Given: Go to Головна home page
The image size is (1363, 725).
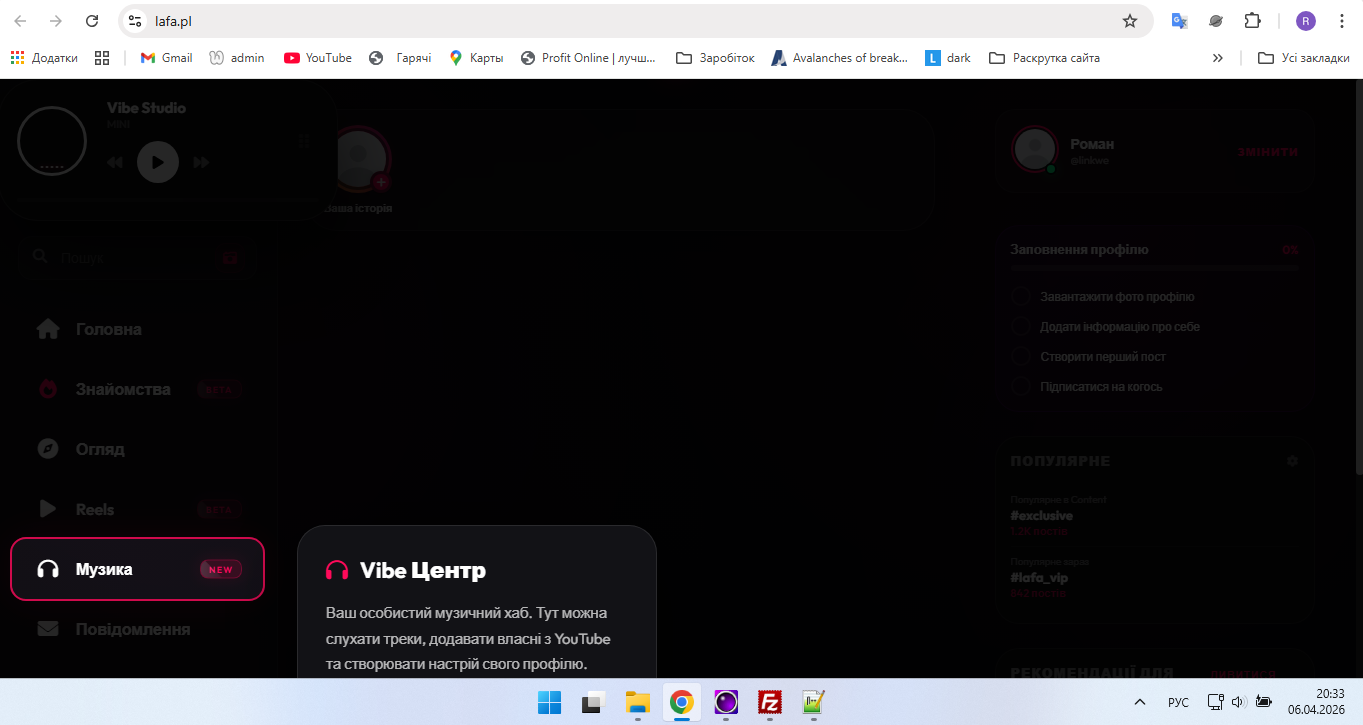Looking at the screenshot, I should pyautogui.click(x=108, y=329).
